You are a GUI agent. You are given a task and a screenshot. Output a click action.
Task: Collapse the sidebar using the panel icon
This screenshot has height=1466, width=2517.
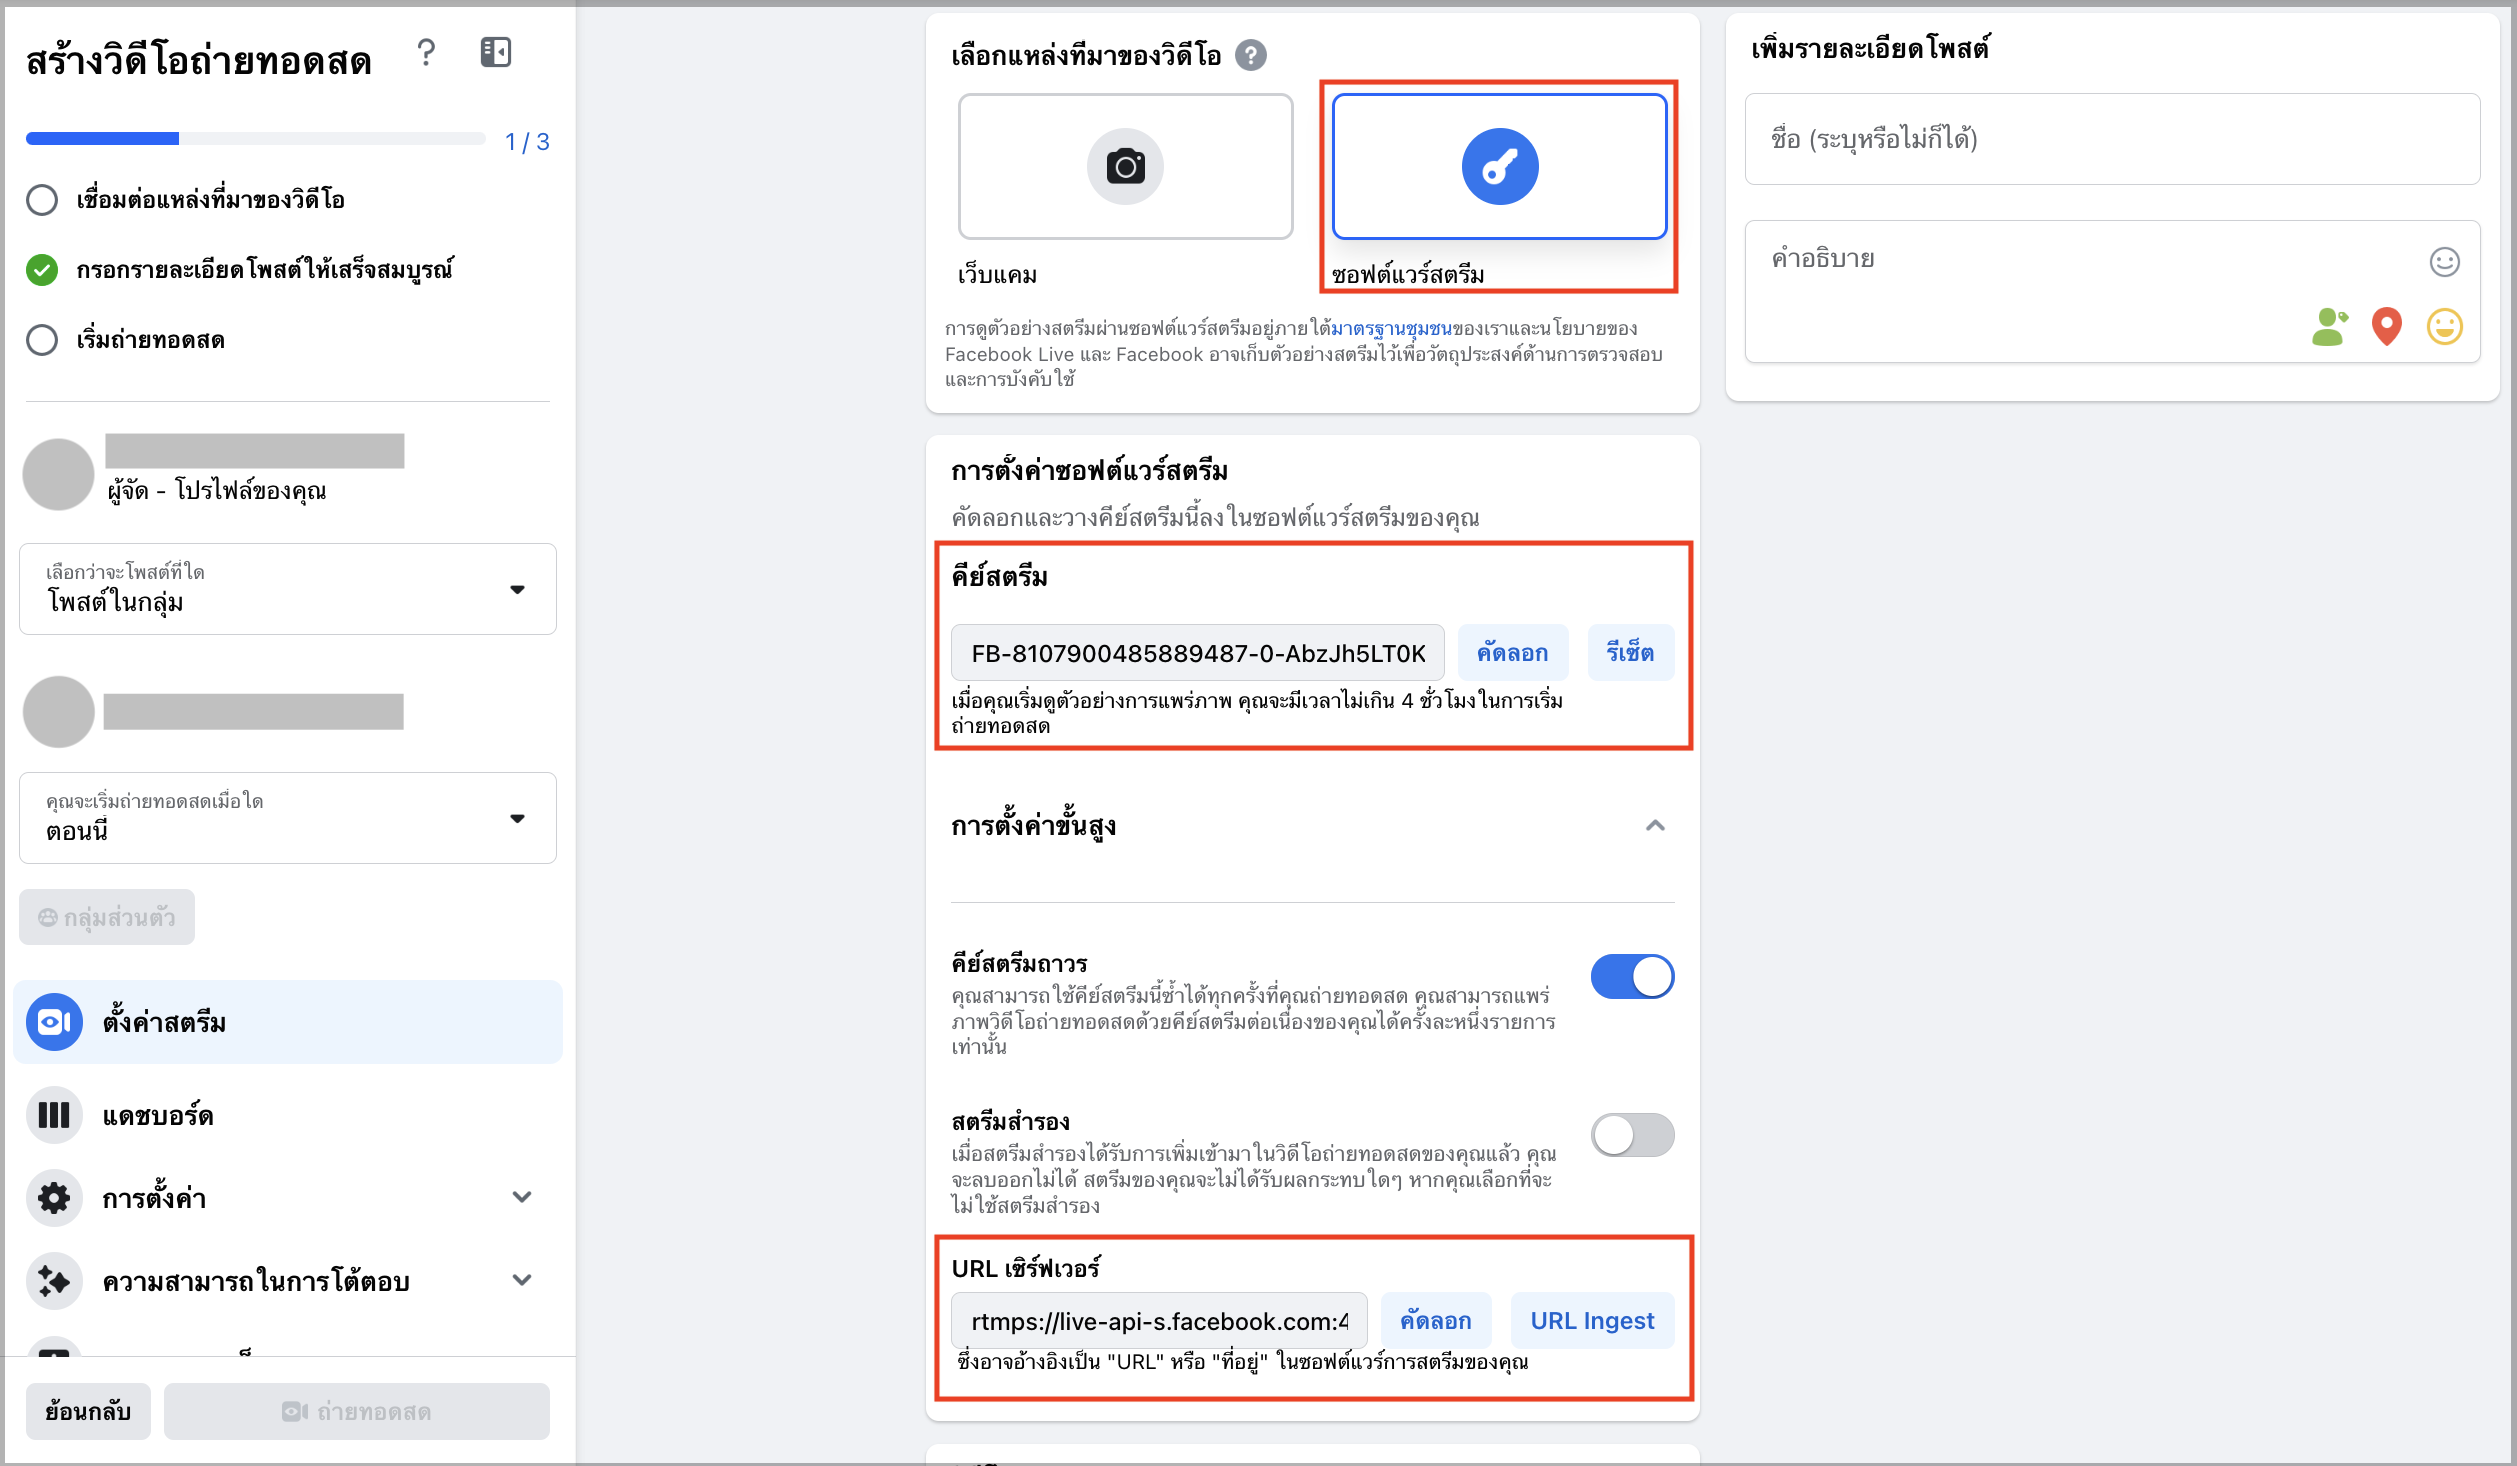click(x=496, y=52)
